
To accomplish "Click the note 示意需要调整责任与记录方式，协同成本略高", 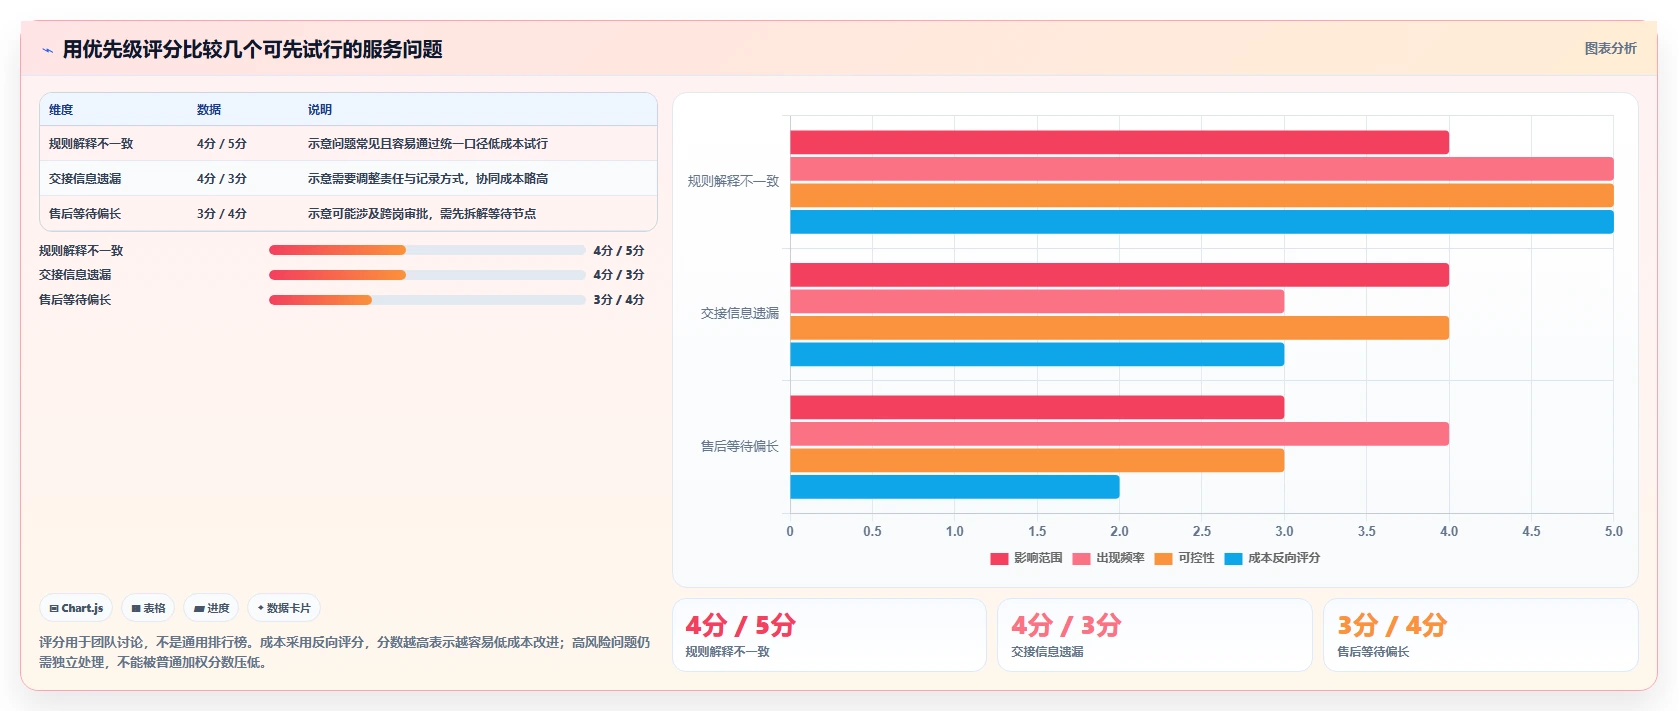I will click(x=427, y=179).
